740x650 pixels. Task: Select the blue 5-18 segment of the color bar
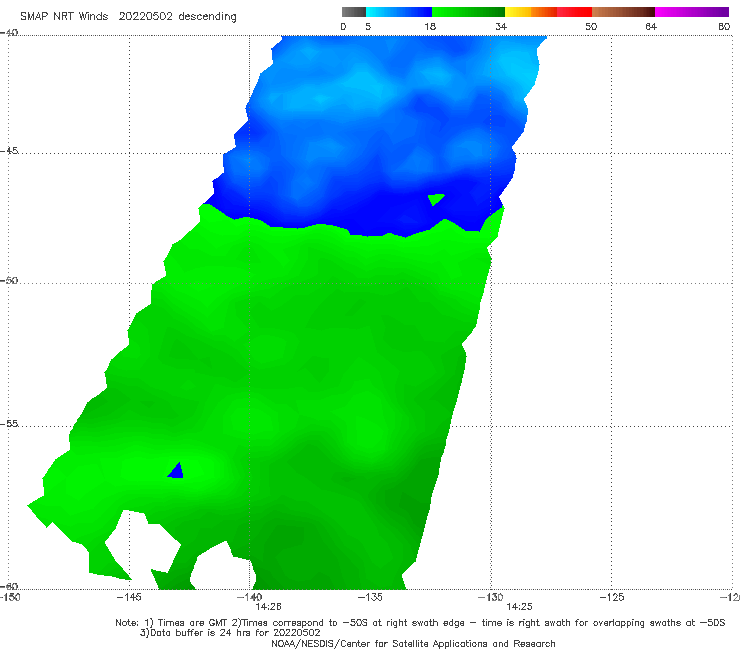point(399,12)
